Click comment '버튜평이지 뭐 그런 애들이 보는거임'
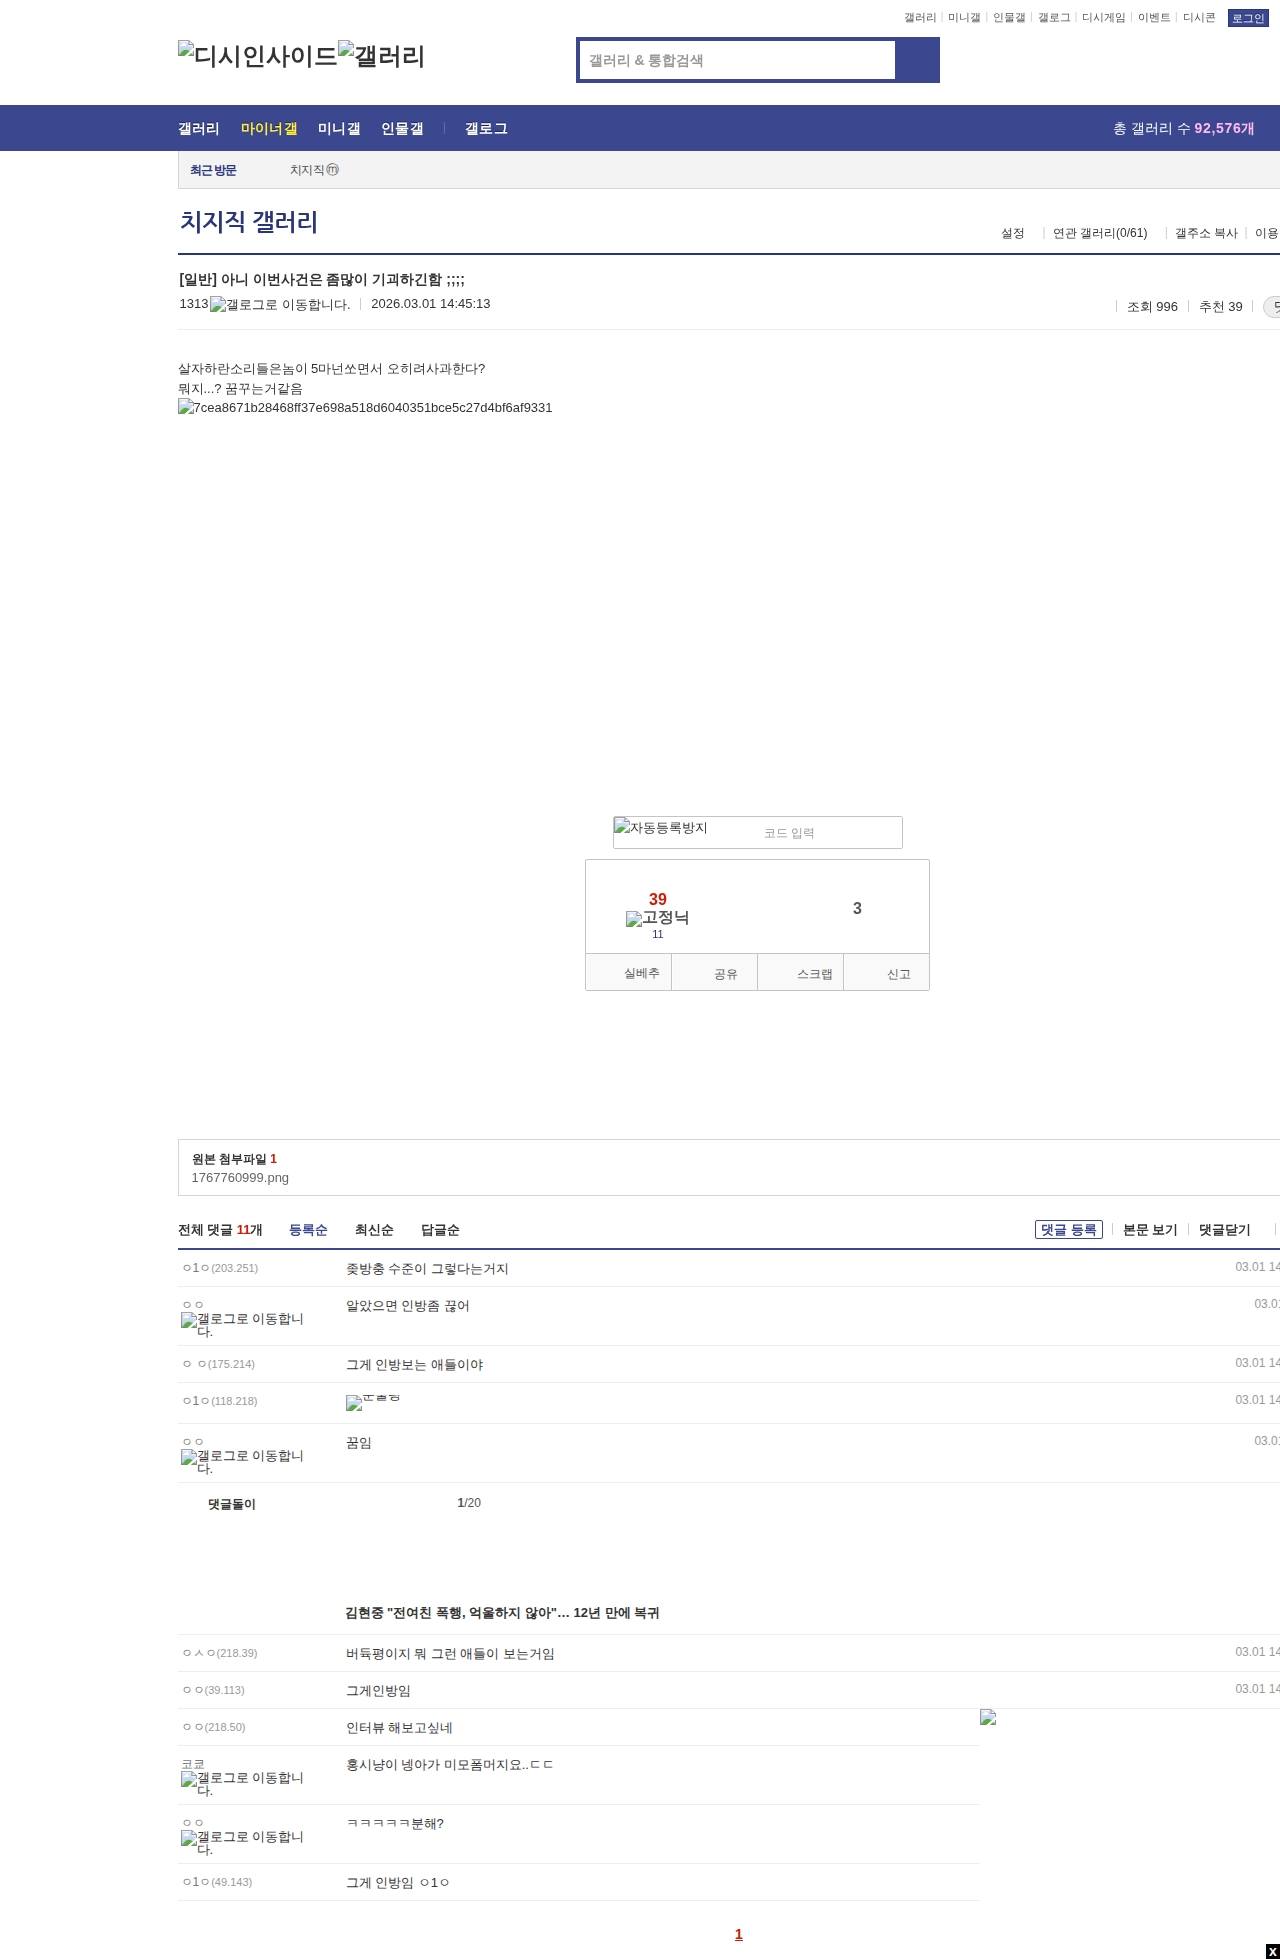The height and width of the screenshot is (1959, 1280). point(450,1654)
